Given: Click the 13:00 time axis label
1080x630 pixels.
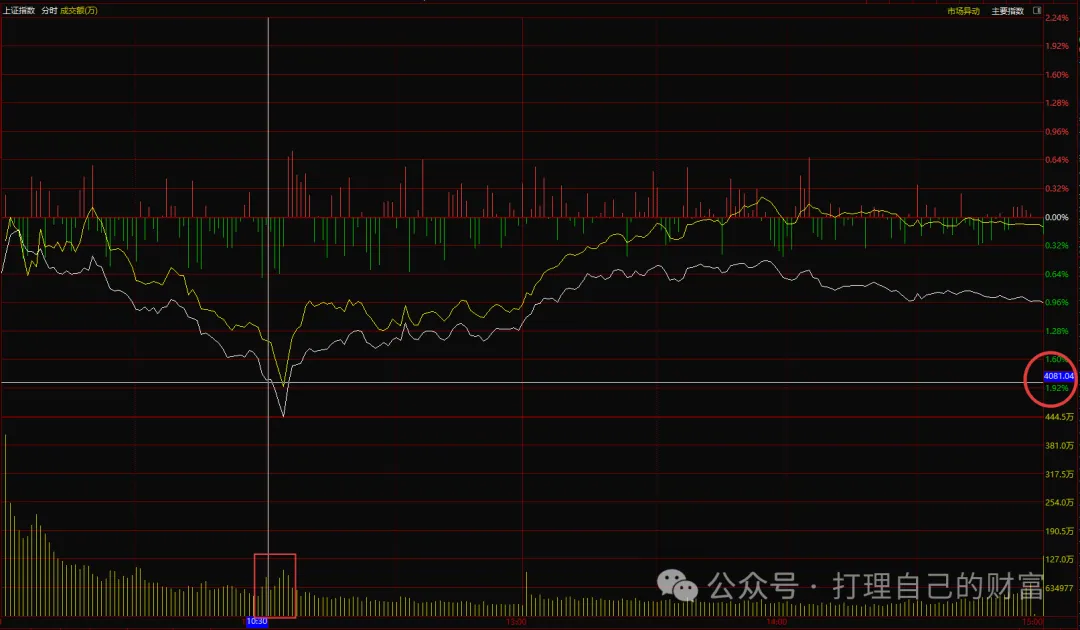Looking at the screenshot, I should point(516,622).
